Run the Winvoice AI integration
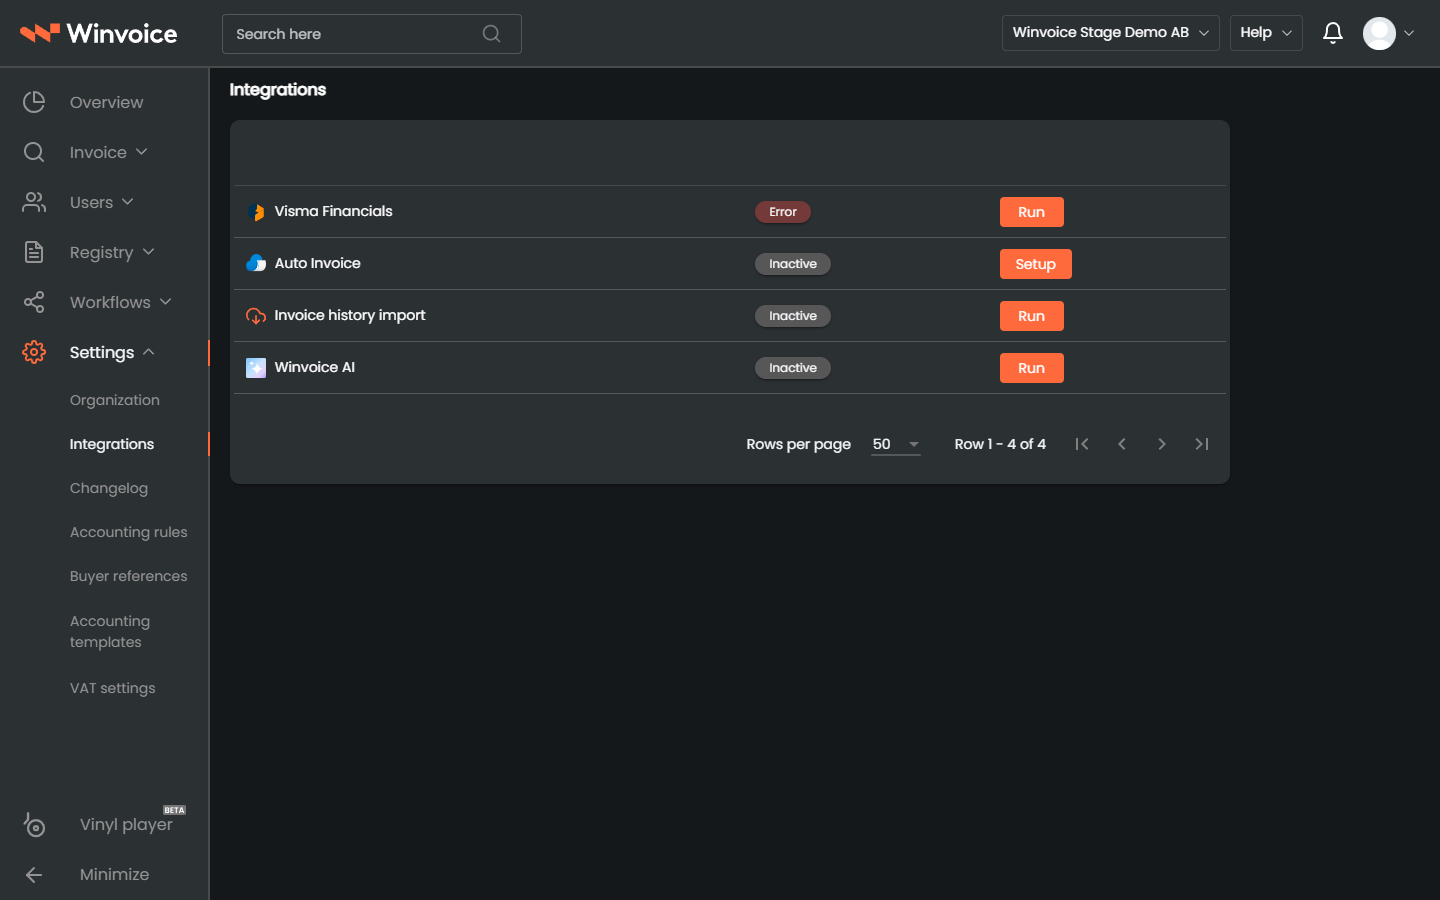1440x900 pixels. [x=1032, y=368]
